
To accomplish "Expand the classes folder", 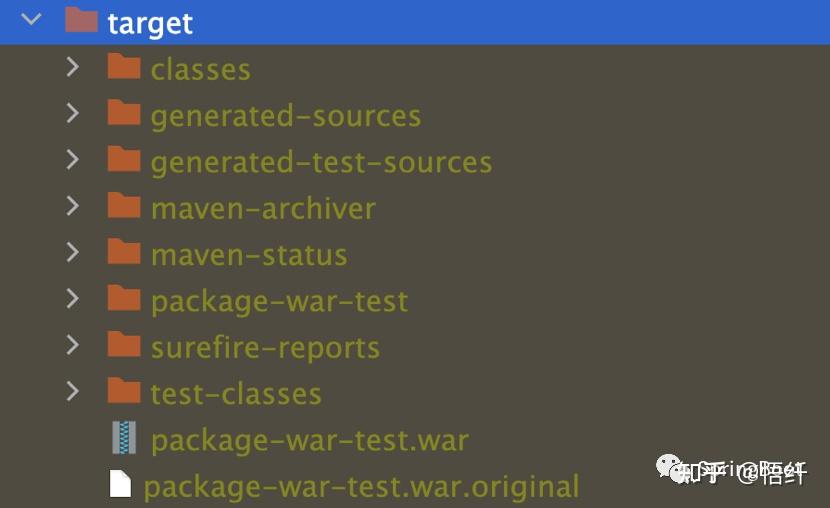I will coord(72,67).
